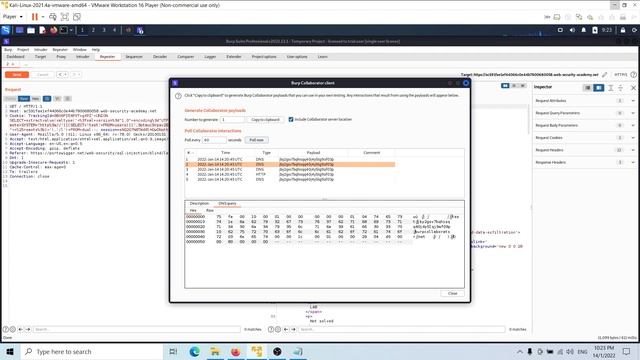The height and width of the screenshot is (360, 640).
Task: Click the orange Send button
Action: point(17,75)
